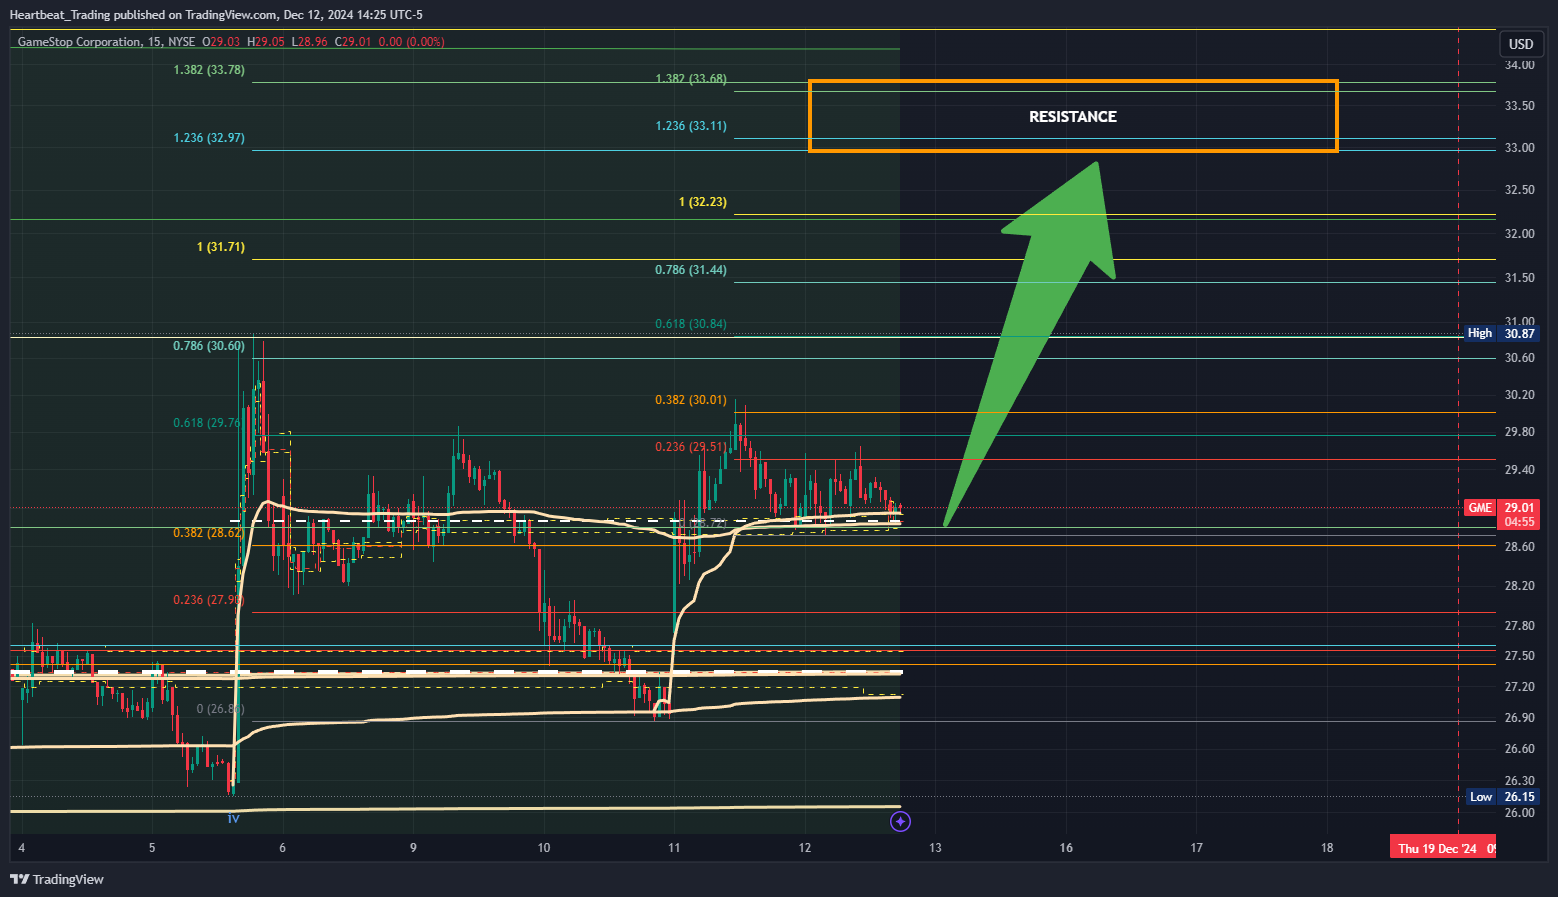The image size is (1558, 897).
Task: Click the 27.50 price axis label
Action: tap(1519, 656)
